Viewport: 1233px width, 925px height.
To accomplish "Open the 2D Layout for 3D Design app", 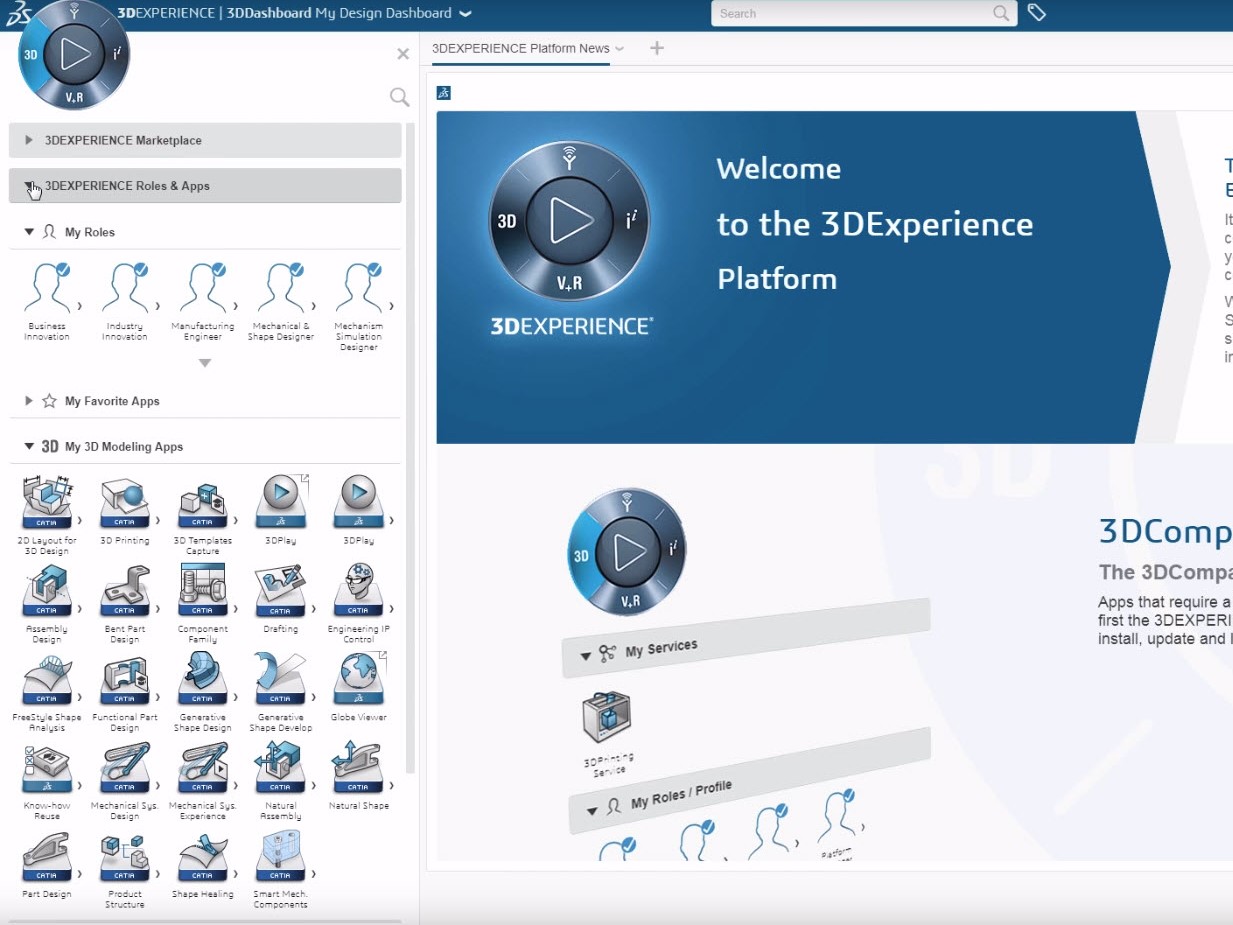I will [x=47, y=503].
